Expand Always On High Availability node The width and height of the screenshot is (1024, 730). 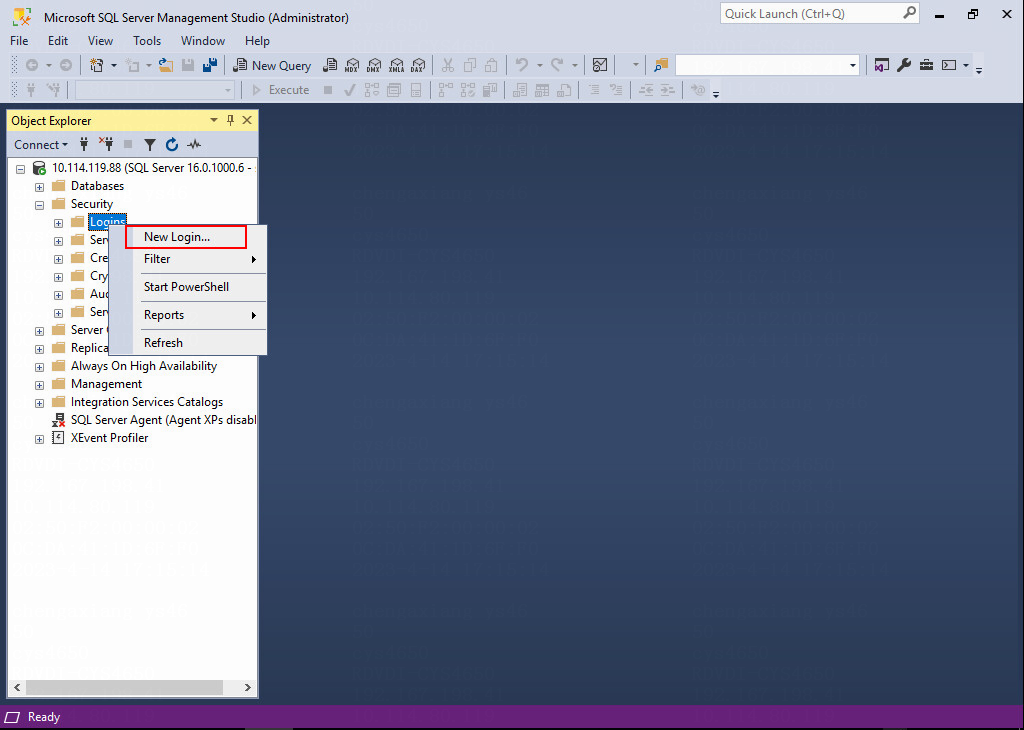point(39,367)
